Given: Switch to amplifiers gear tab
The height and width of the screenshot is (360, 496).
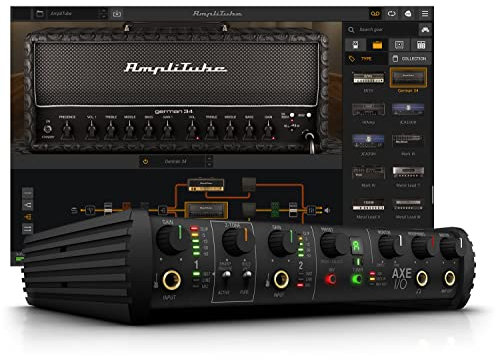Looking at the screenshot, I should [x=377, y=45].
